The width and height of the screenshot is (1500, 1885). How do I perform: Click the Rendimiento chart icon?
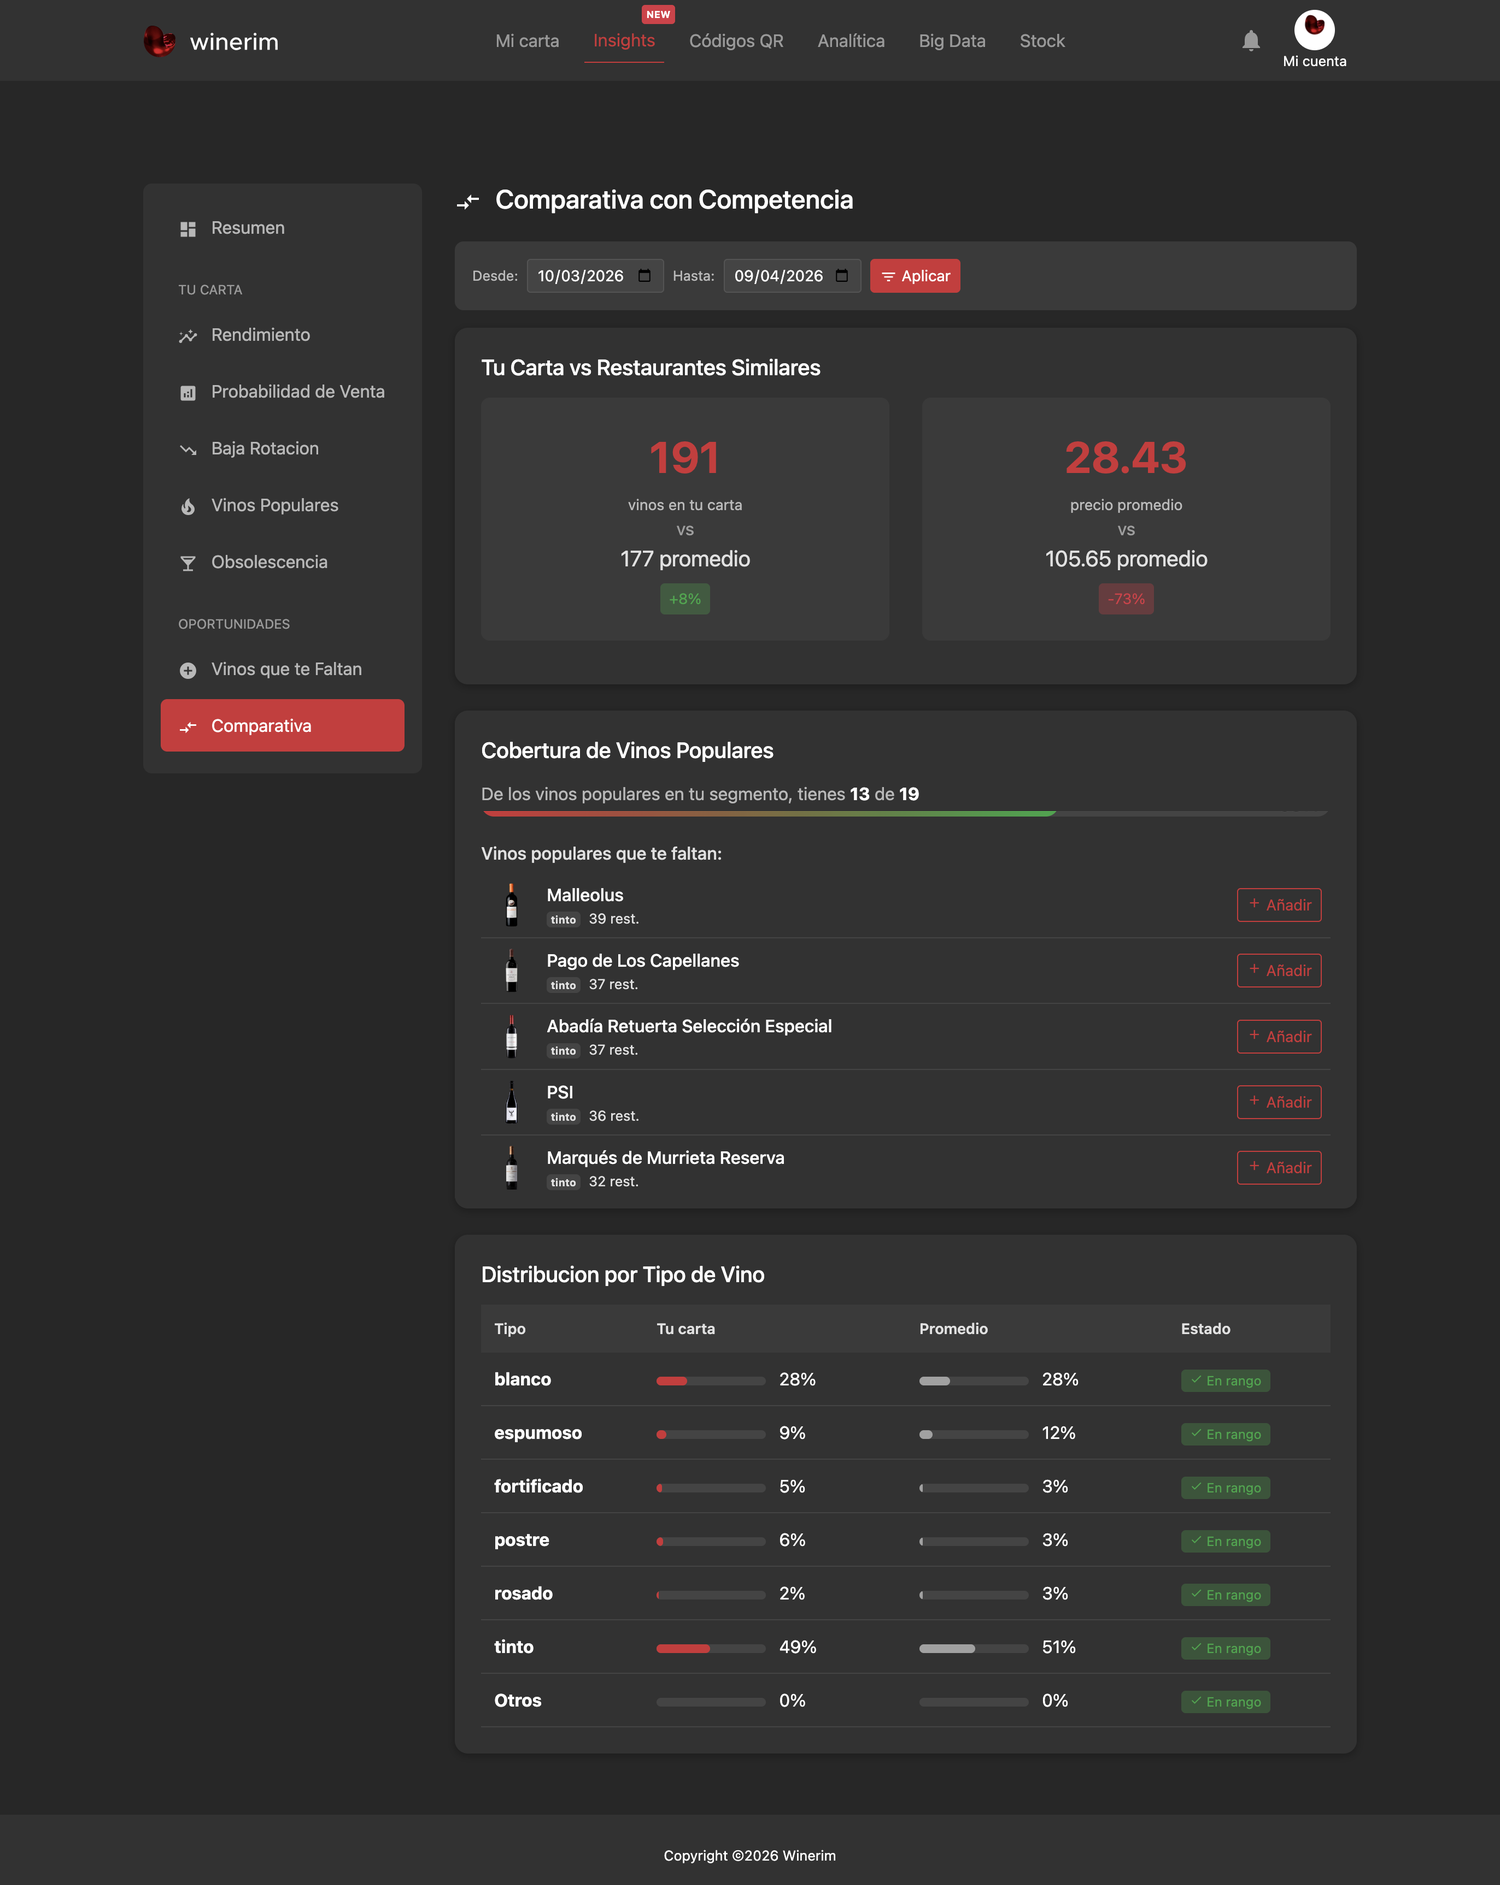188,336
